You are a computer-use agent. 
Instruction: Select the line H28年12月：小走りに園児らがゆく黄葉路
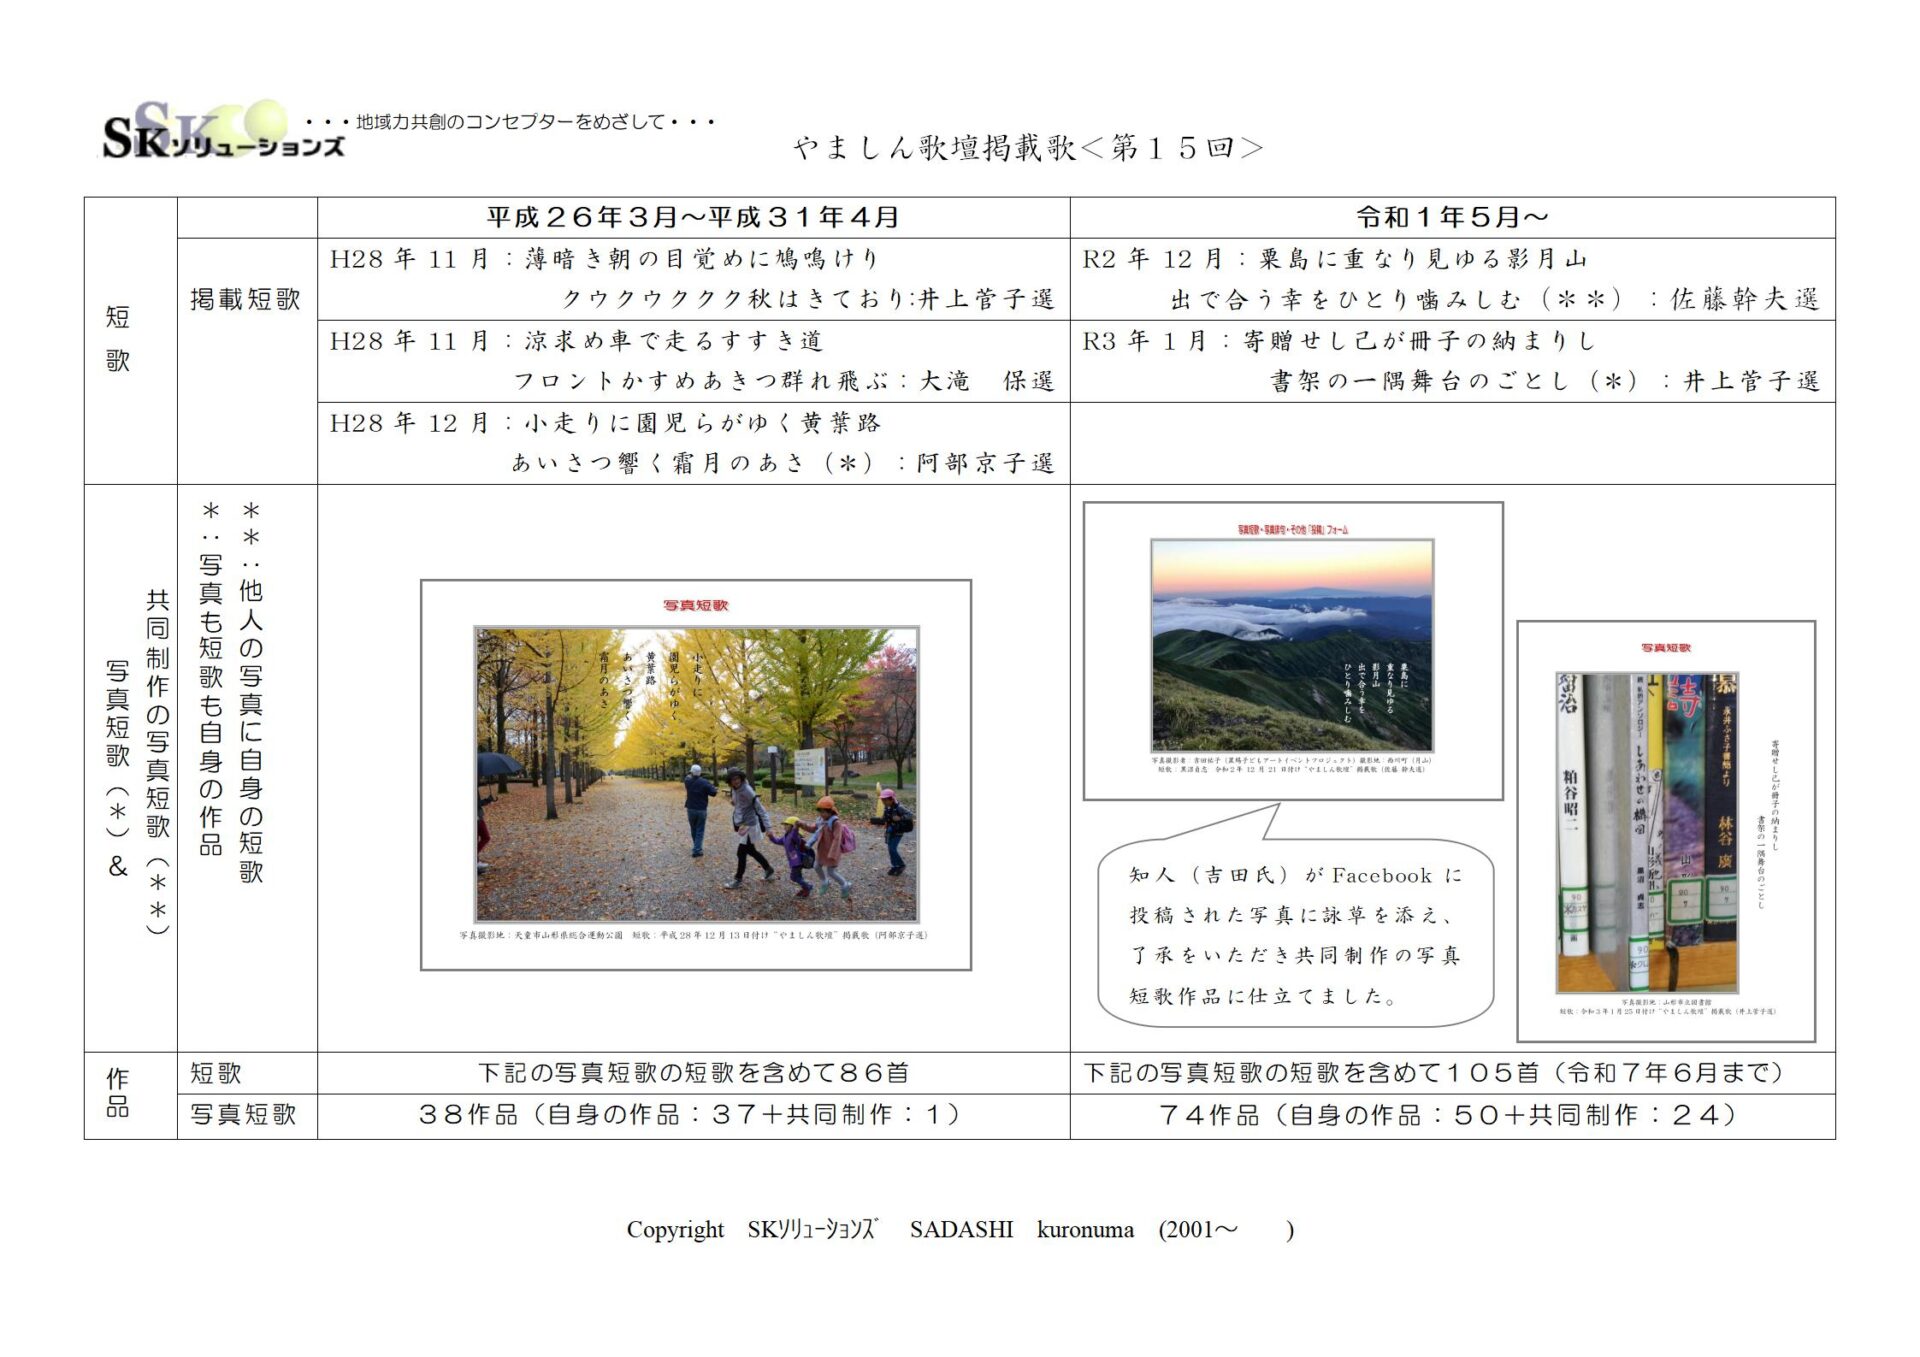tap(606, 423)
